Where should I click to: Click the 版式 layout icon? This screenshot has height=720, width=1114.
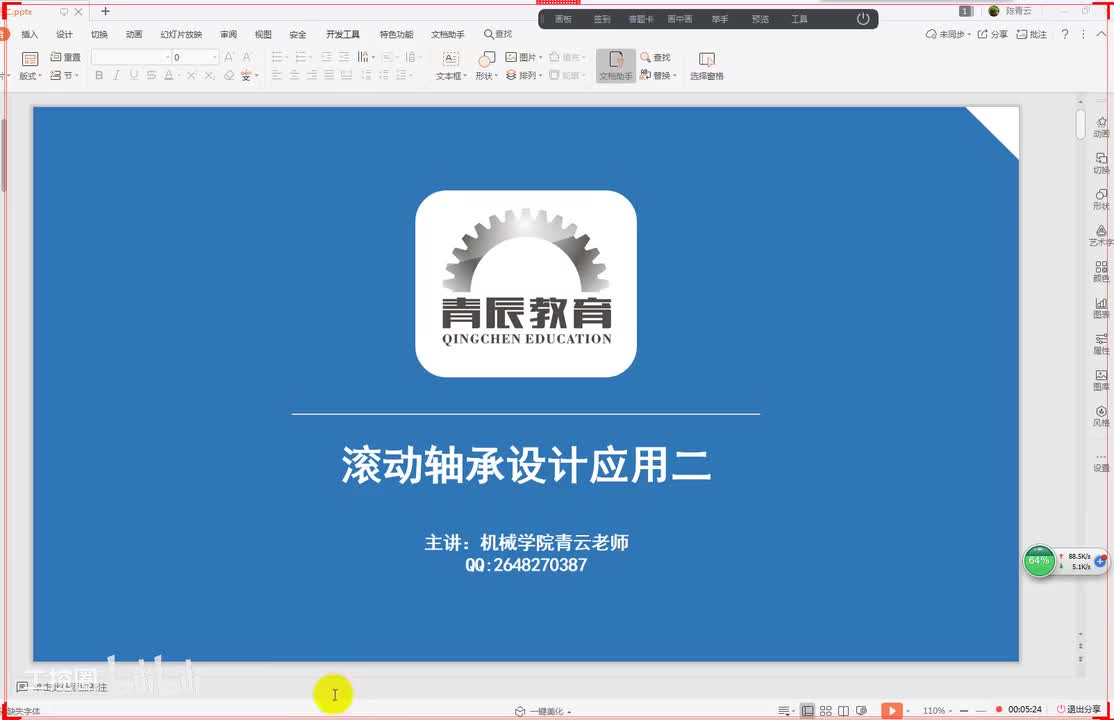(x=30, y=59)
